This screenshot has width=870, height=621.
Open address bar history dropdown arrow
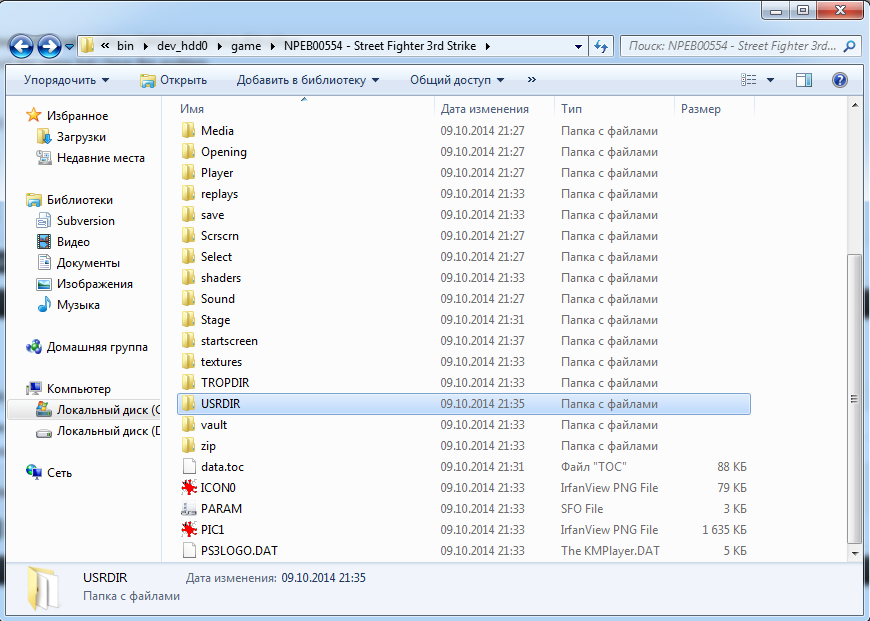pyautogui.click(x=578, y=47)
